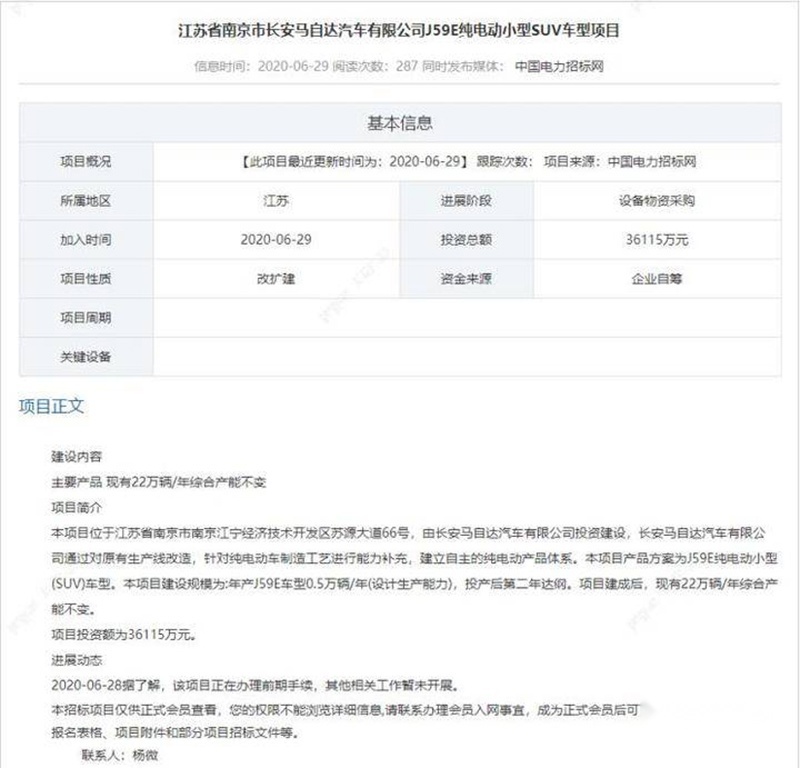
Task: Click the 本招标项目仅供正式会员查看 notice line
Action: [345, 710]
